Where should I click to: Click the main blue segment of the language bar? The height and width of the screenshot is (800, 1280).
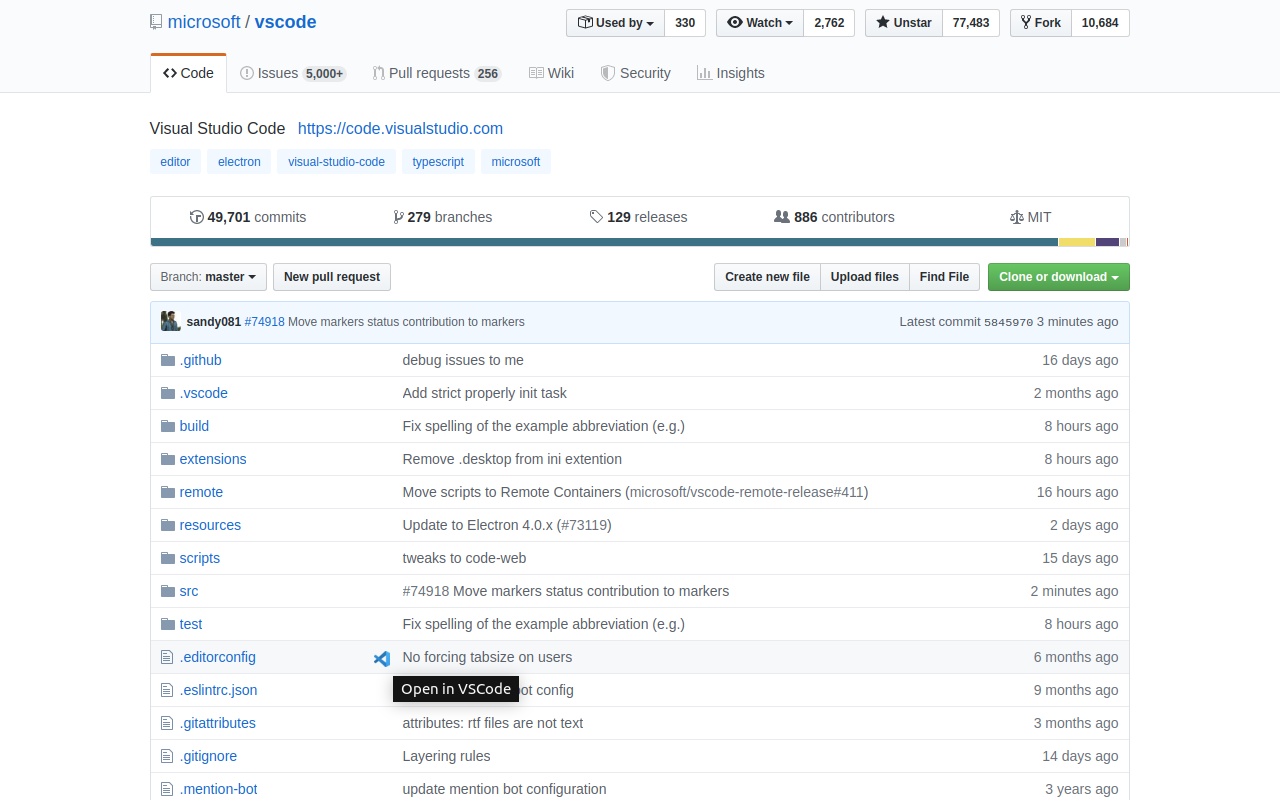coord(604,242)
